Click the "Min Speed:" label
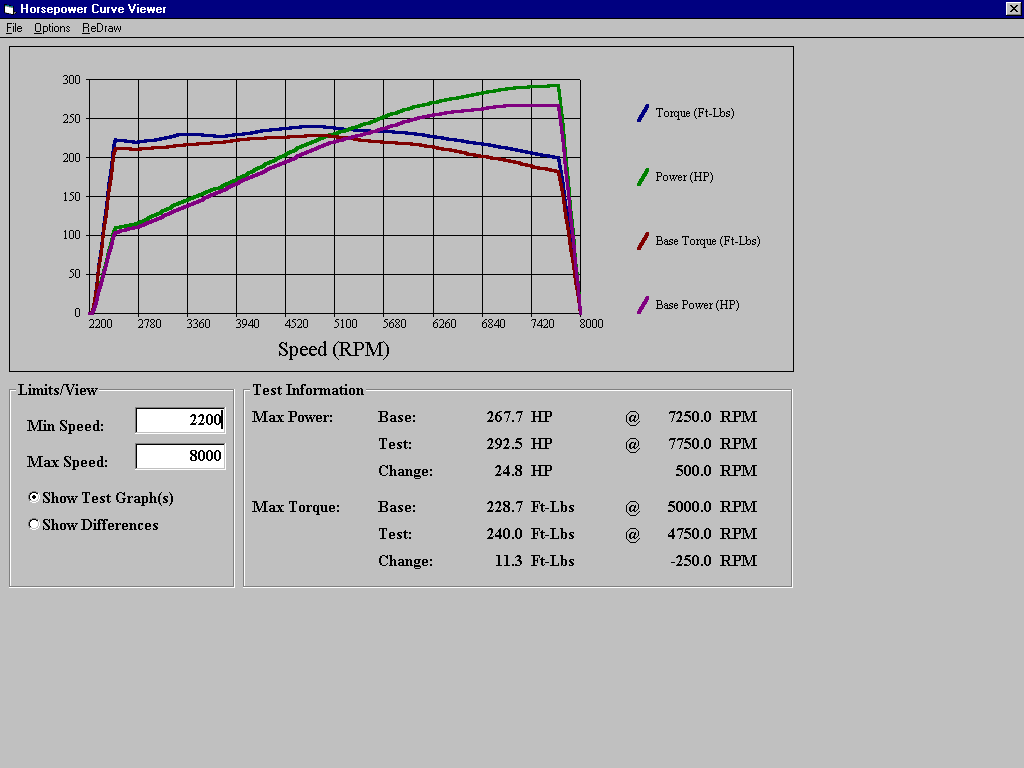 tap(65, 426)
